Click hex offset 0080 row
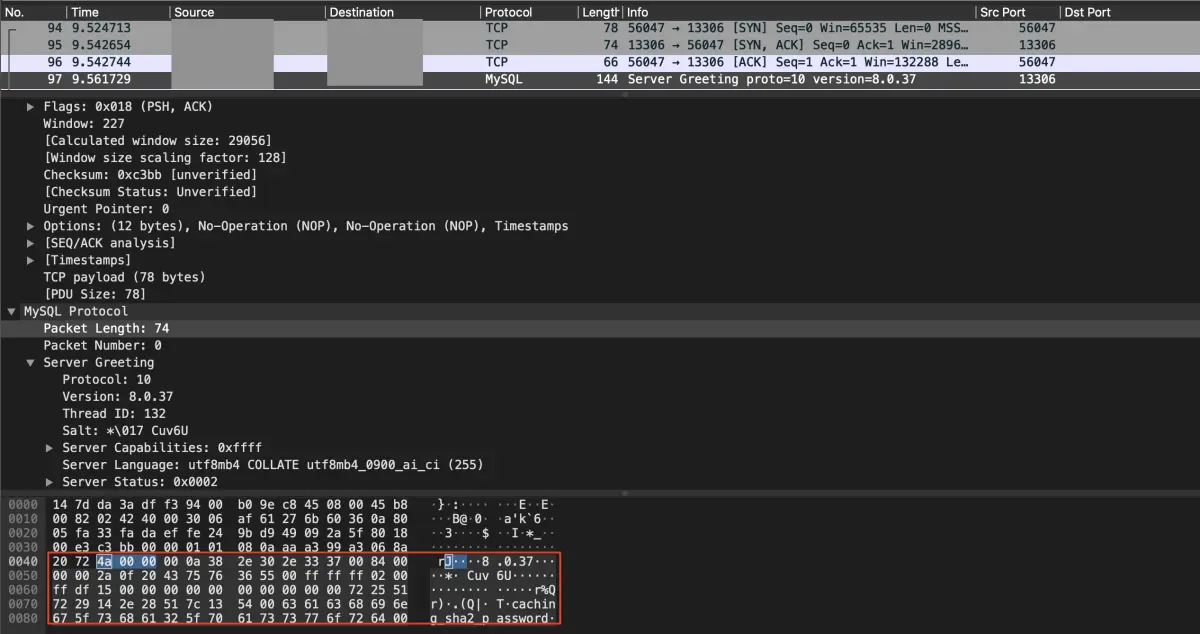This screenshot has height=634, width=1200. (22, 619)
